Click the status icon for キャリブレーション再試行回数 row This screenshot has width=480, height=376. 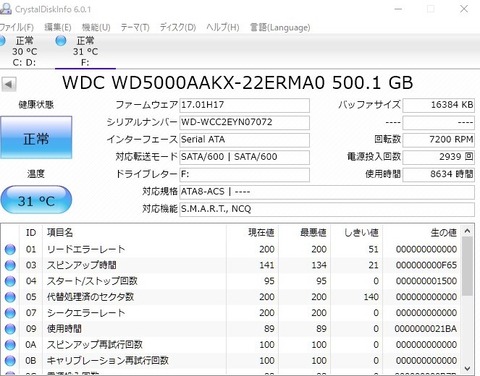(x=10, y=361)
